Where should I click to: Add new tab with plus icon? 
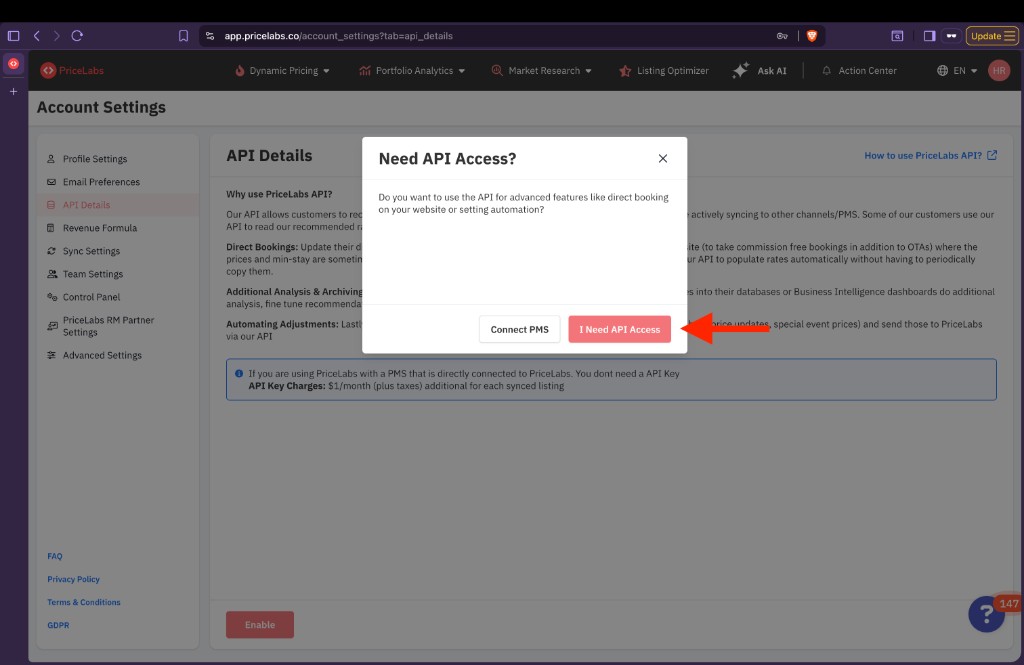coord(14,91)
